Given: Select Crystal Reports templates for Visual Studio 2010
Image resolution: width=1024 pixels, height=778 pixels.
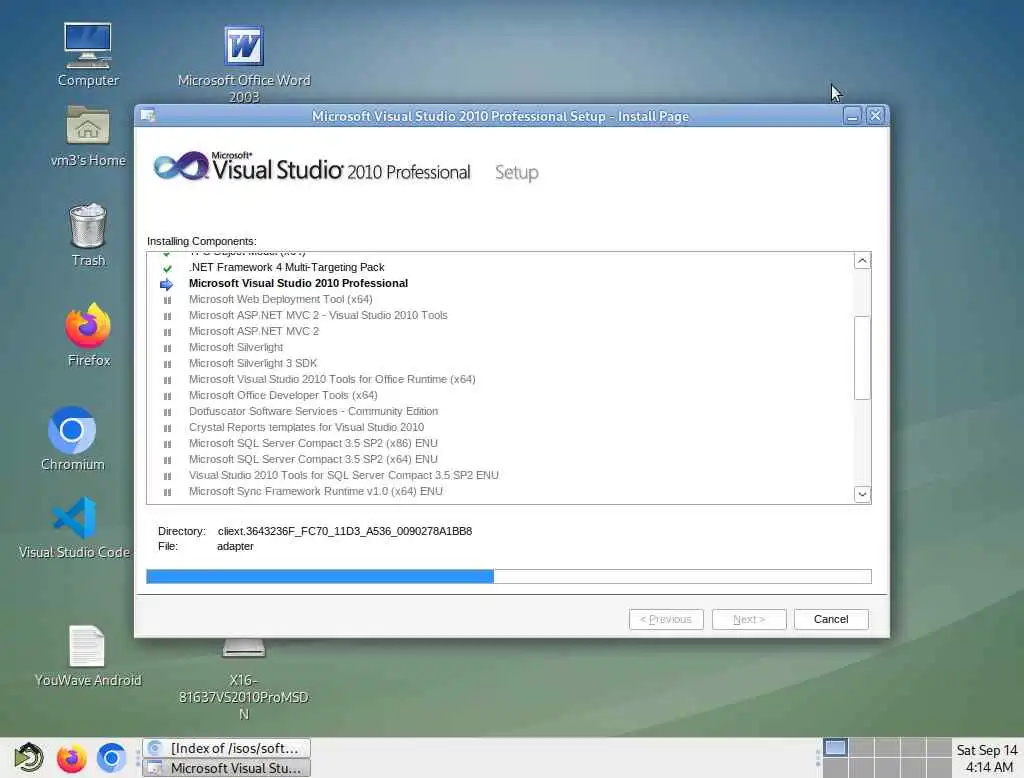Looking at the screenshot, I should point(306,427).
